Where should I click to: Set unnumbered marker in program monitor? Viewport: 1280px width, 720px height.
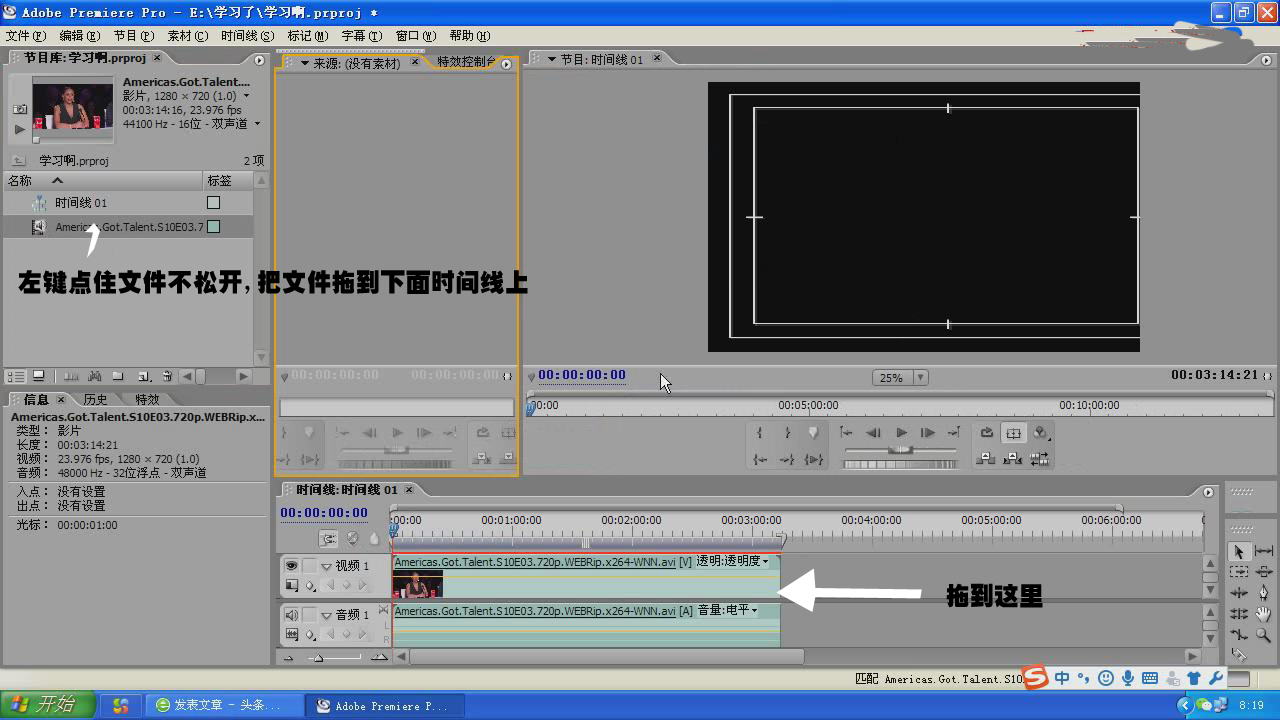[813, 432]
